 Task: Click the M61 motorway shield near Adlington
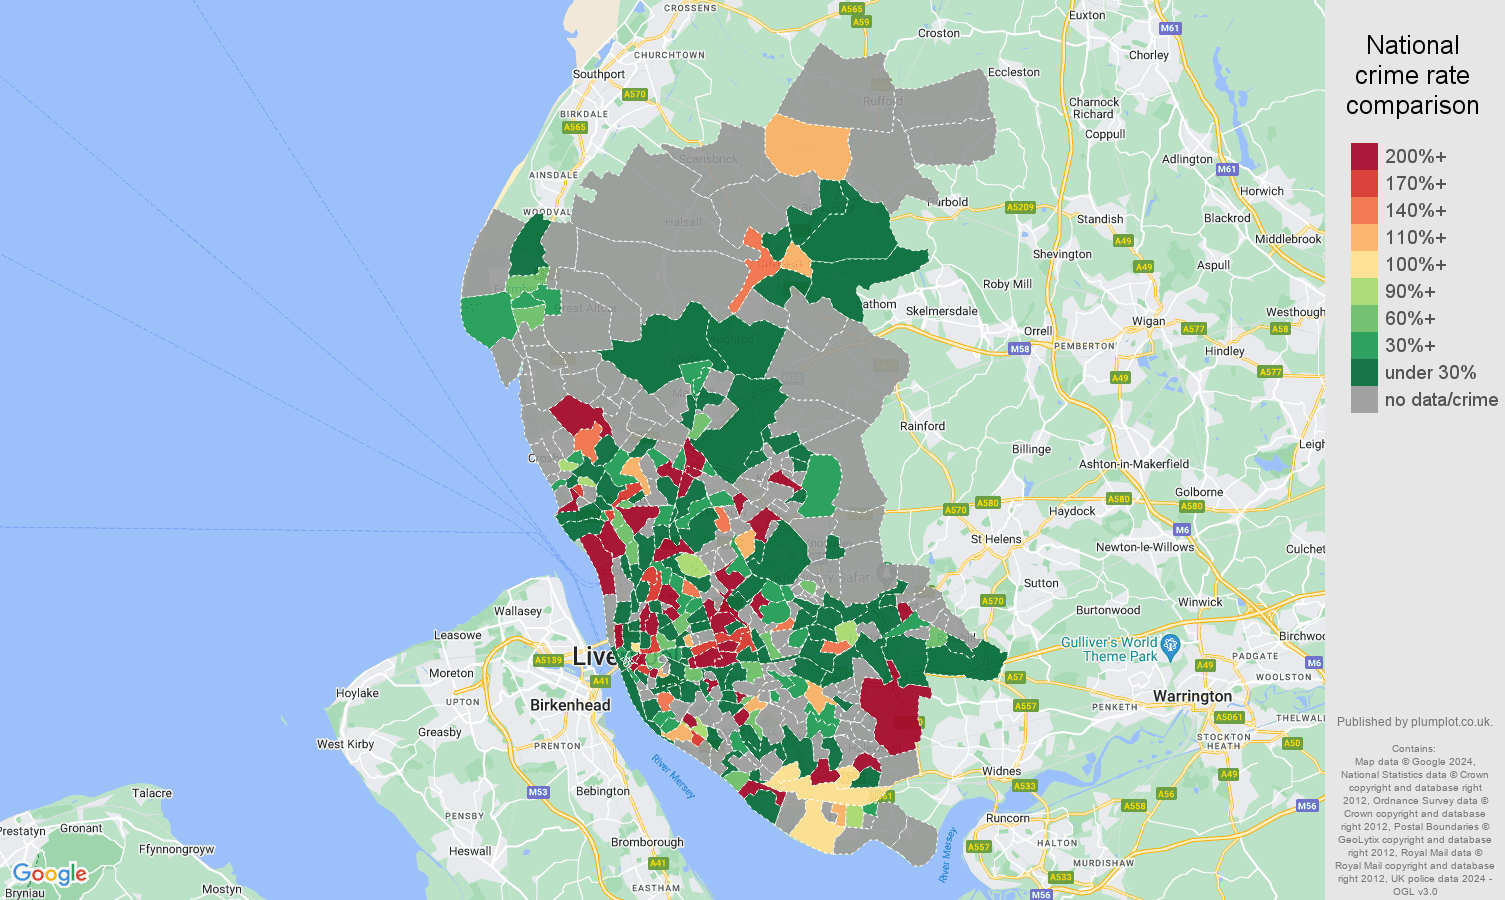tap(1227, 169)
